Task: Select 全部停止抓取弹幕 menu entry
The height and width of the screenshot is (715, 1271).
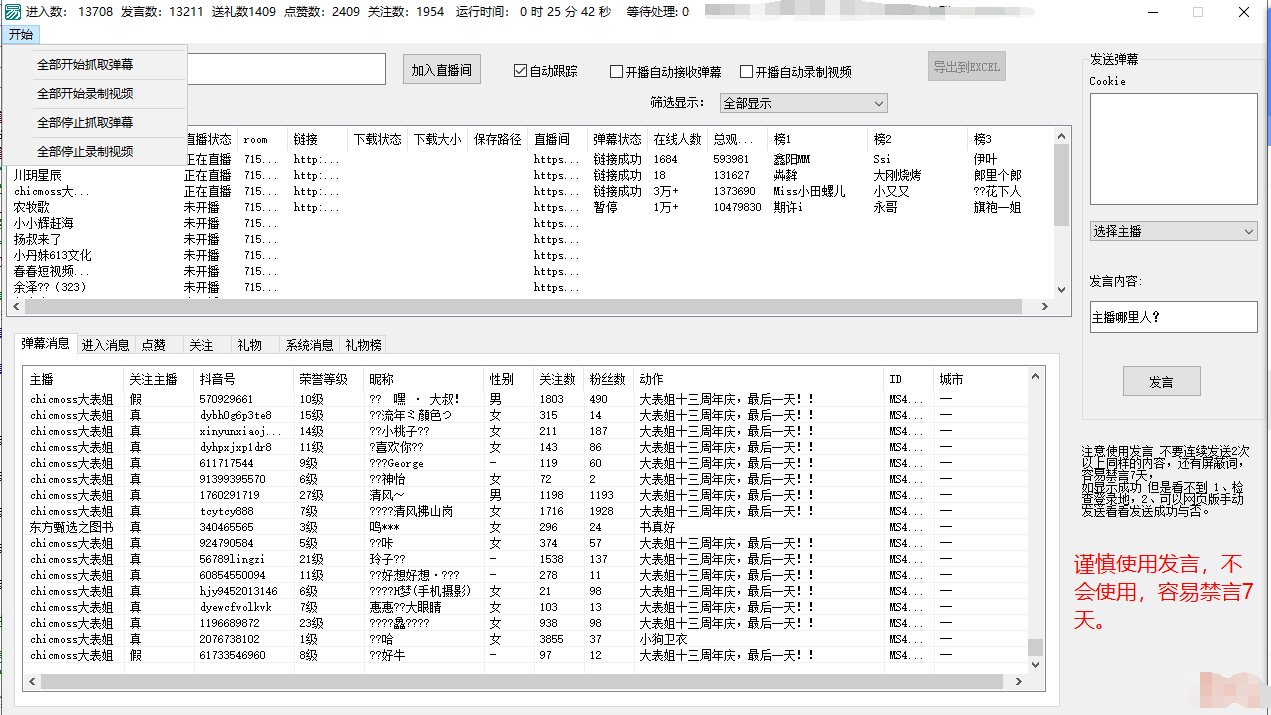Action: pyautogui.click(x=85, y=123)
